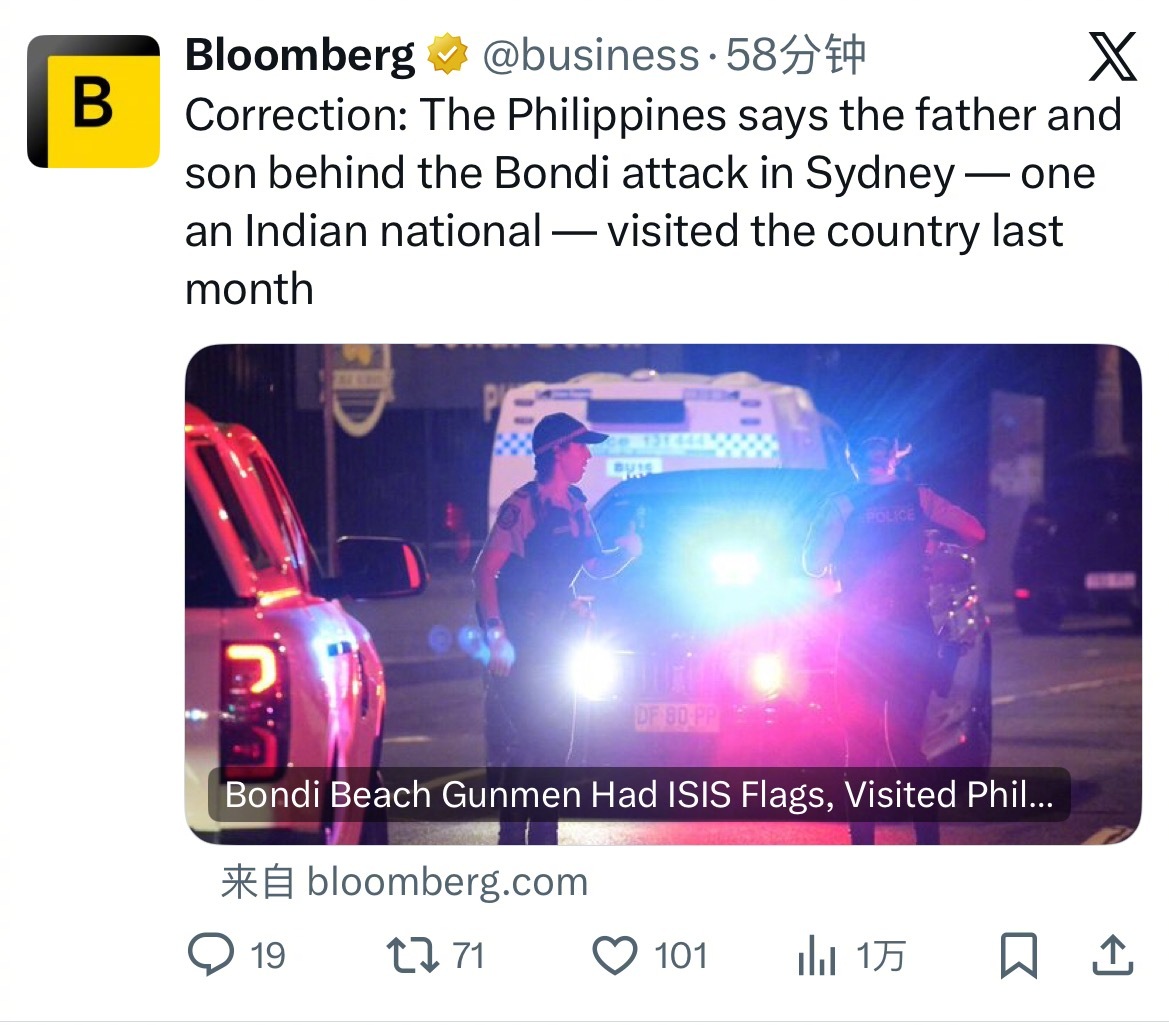Click the share upload icon
This screenshot has height=1025, width=1169.
1111,956
